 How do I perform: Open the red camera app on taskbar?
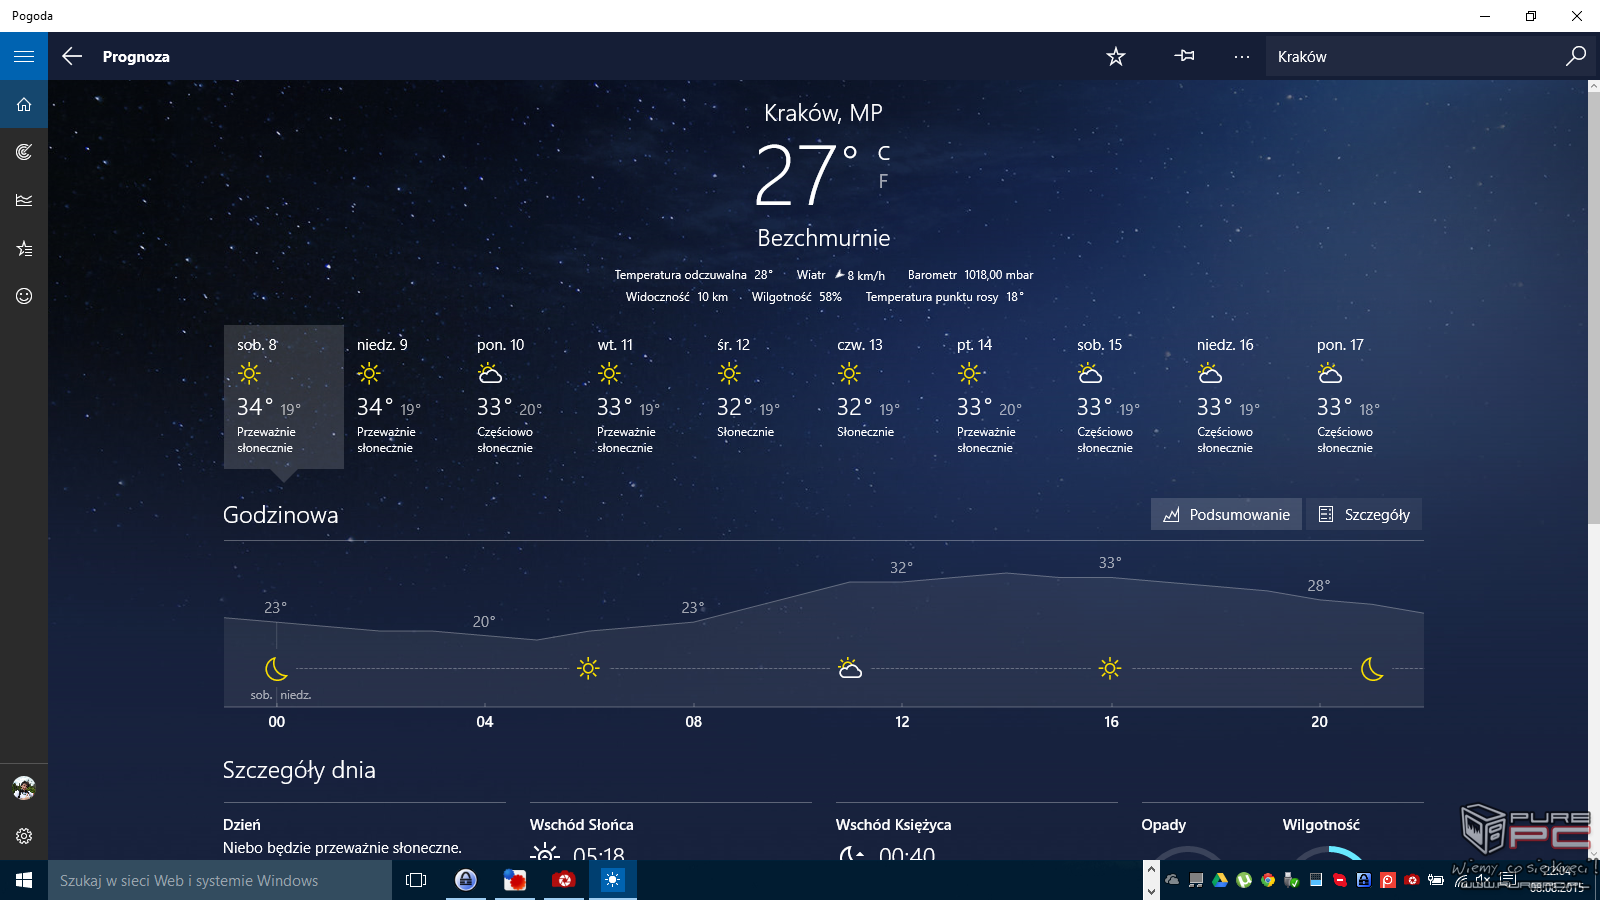tap(564, 880)
